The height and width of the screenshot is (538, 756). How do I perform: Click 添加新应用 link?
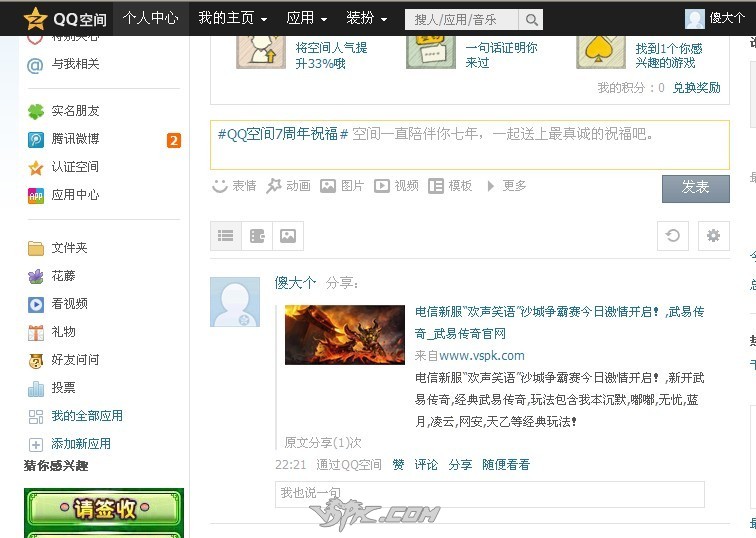81,444
